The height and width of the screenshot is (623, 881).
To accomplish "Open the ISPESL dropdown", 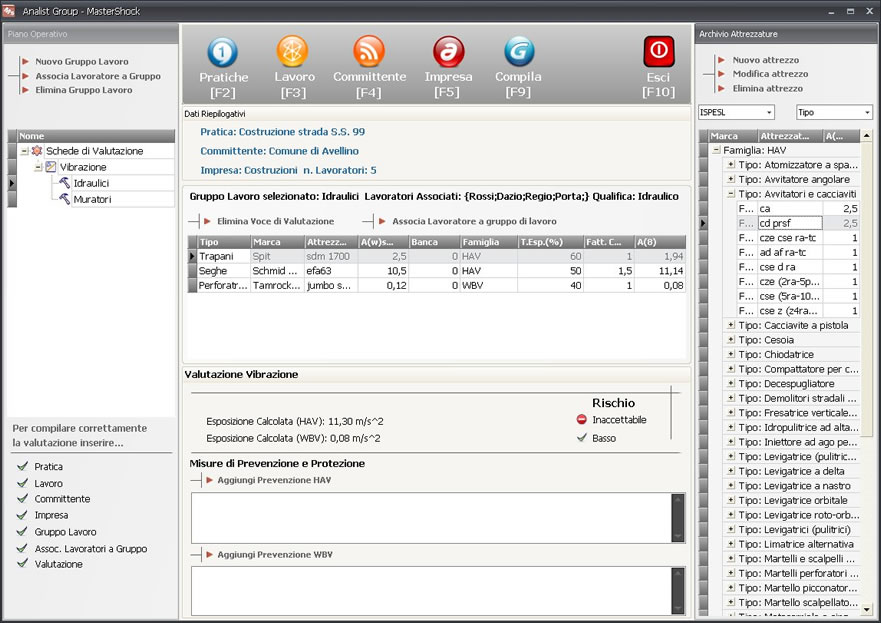I will [x=736, y=113].
